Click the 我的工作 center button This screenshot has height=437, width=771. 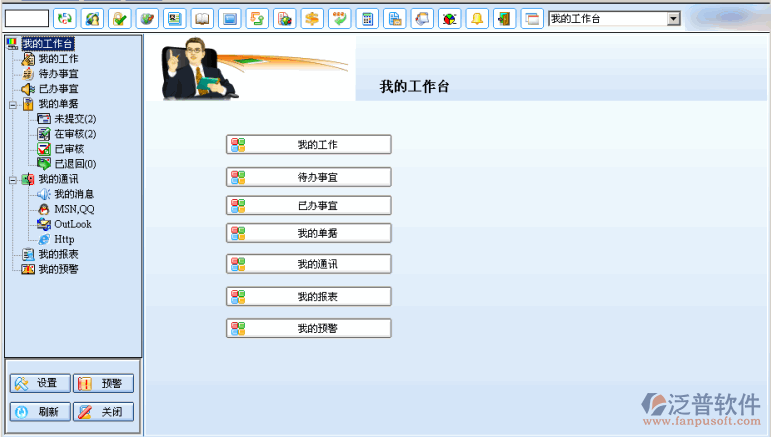[x=309, y=145]
